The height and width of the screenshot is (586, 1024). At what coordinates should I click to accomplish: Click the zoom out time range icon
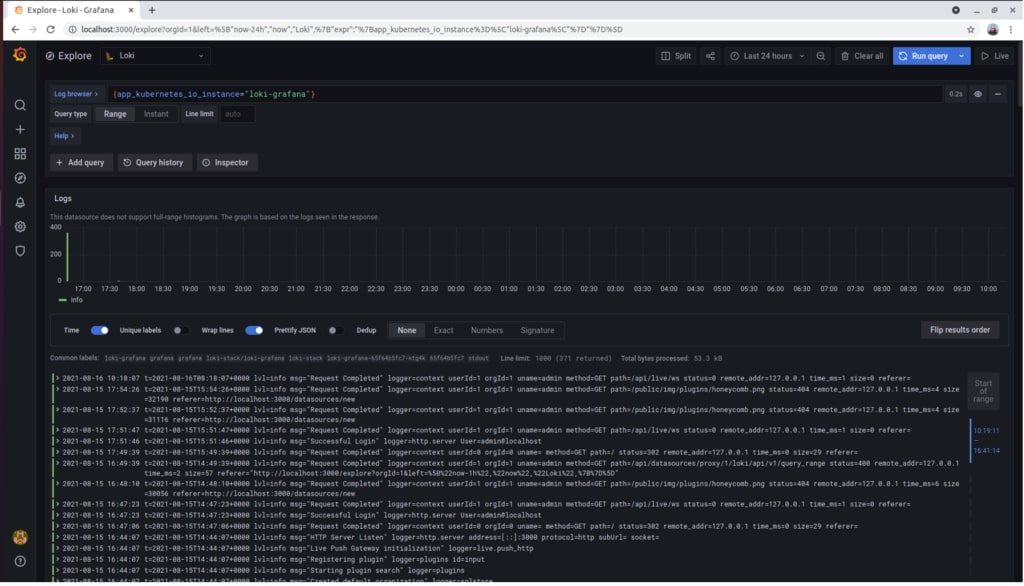pyautogui.click(x=821, y=56)
